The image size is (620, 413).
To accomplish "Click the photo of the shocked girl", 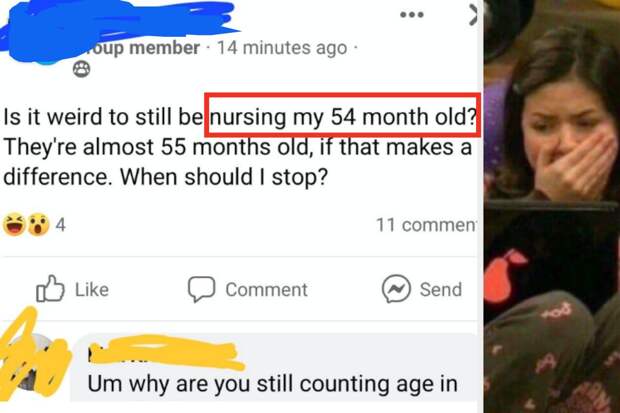I will 552,206.
